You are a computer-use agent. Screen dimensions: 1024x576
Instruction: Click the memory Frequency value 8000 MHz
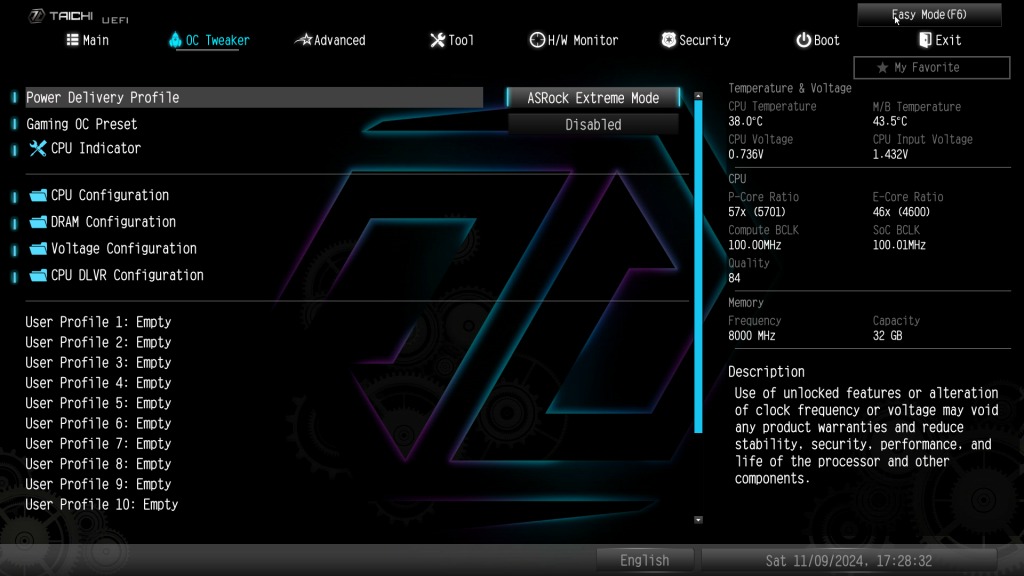pyautogui.click(x=752, y=336)
